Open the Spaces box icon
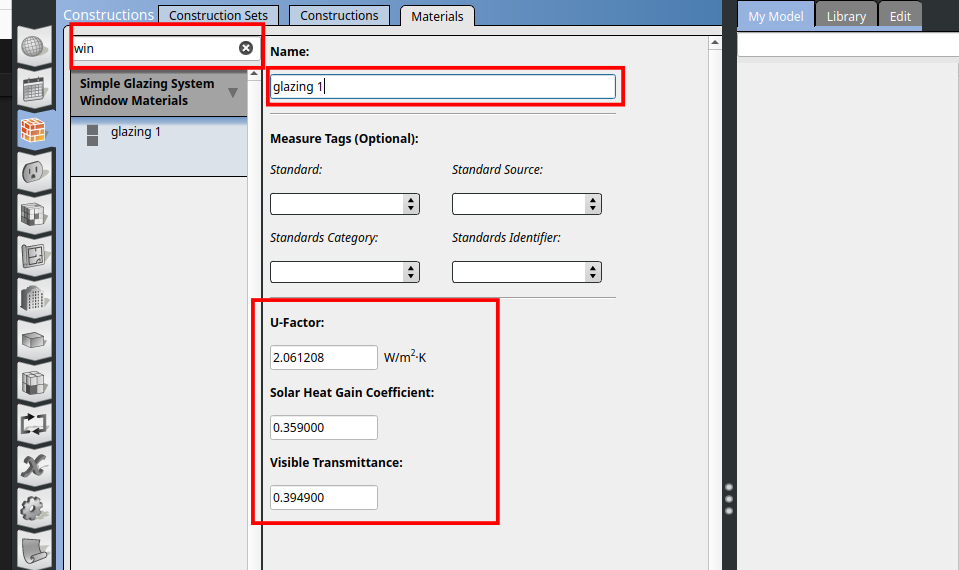 (x=34, y=340)
